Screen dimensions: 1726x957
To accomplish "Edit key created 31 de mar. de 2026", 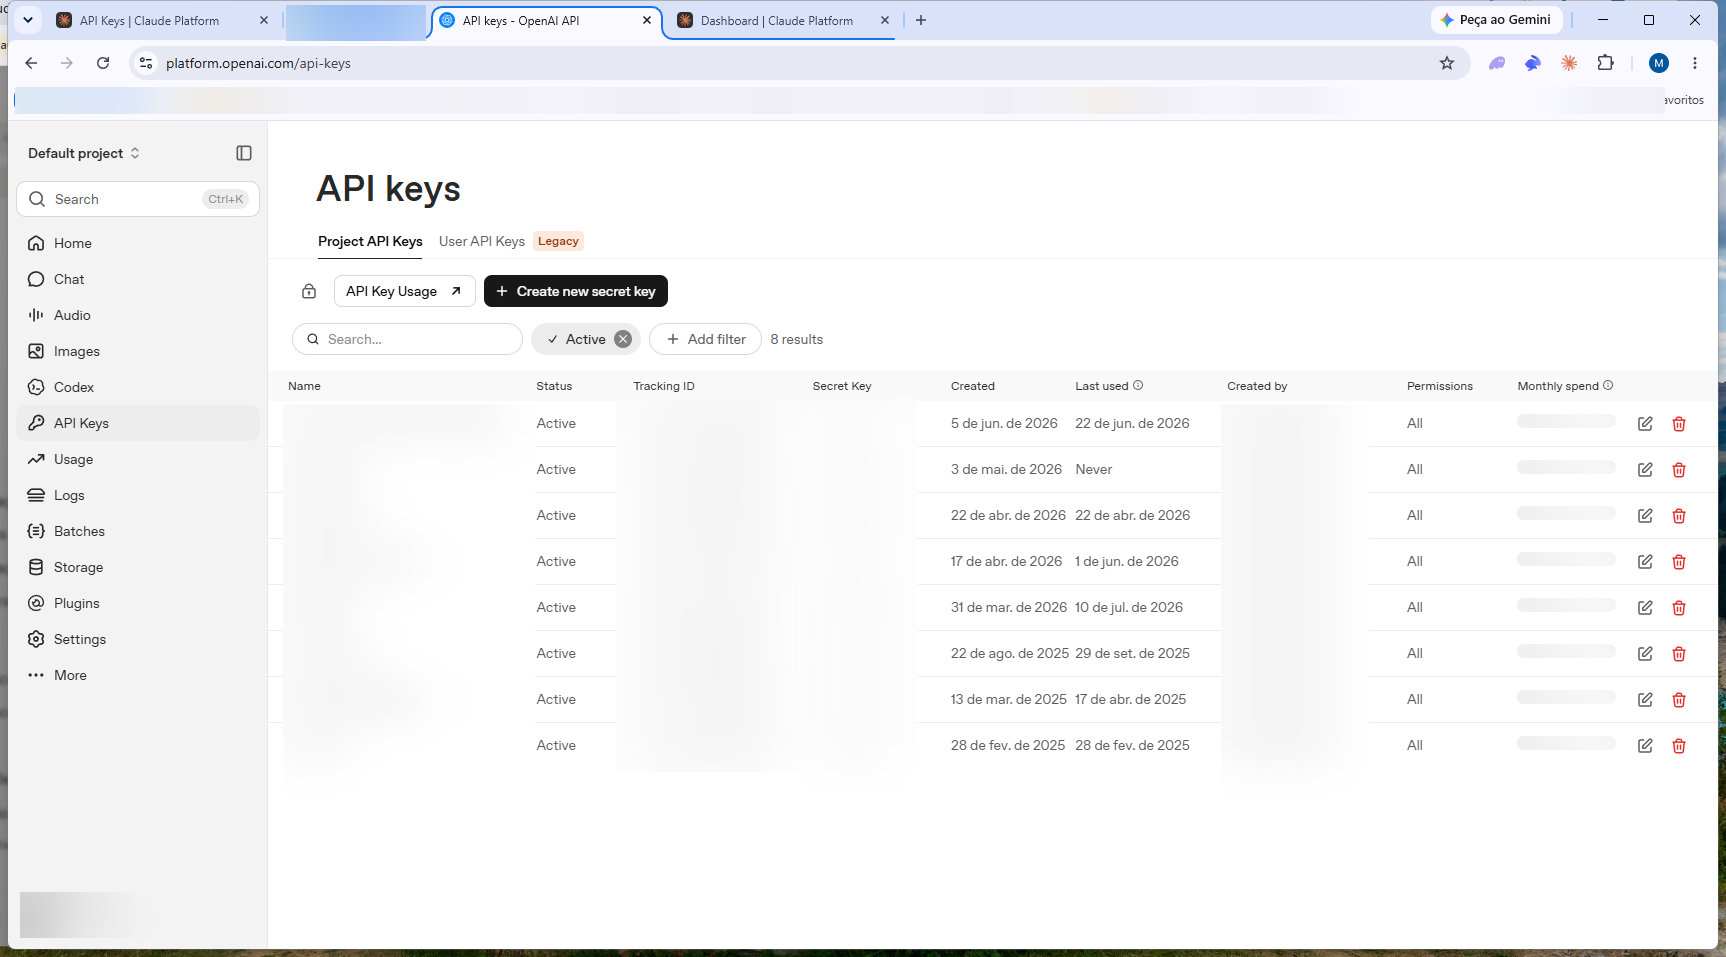I will pyautogui.click(x=1645, y=607).
